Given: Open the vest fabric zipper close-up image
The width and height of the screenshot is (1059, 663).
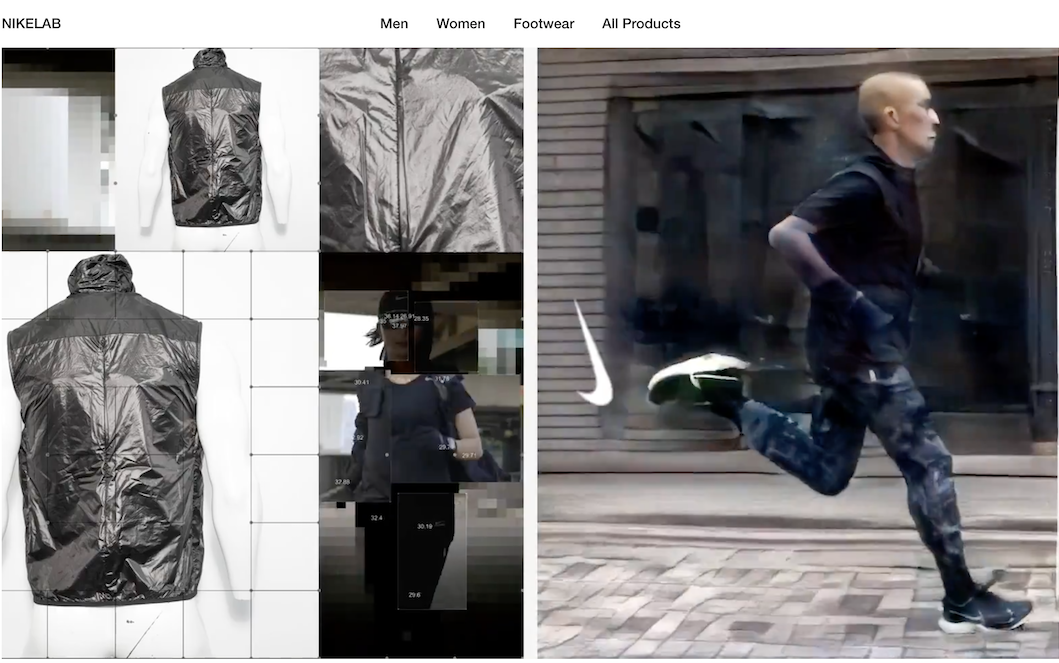Looking at the screenshot, I should click(421, 149).
